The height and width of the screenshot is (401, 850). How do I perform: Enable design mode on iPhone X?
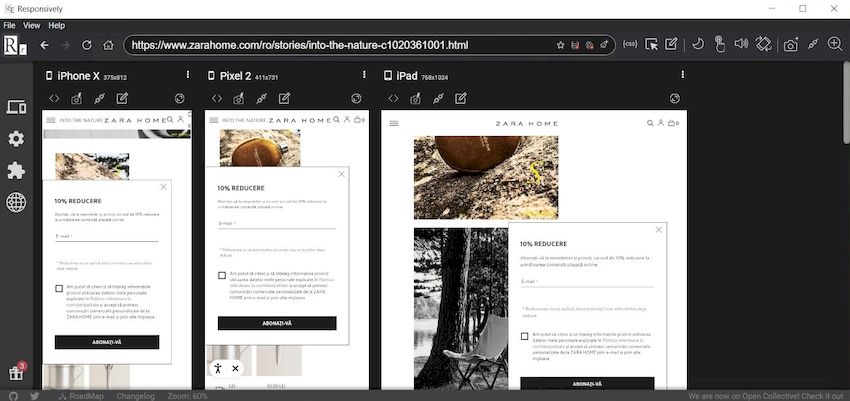(x=122, y=98)
